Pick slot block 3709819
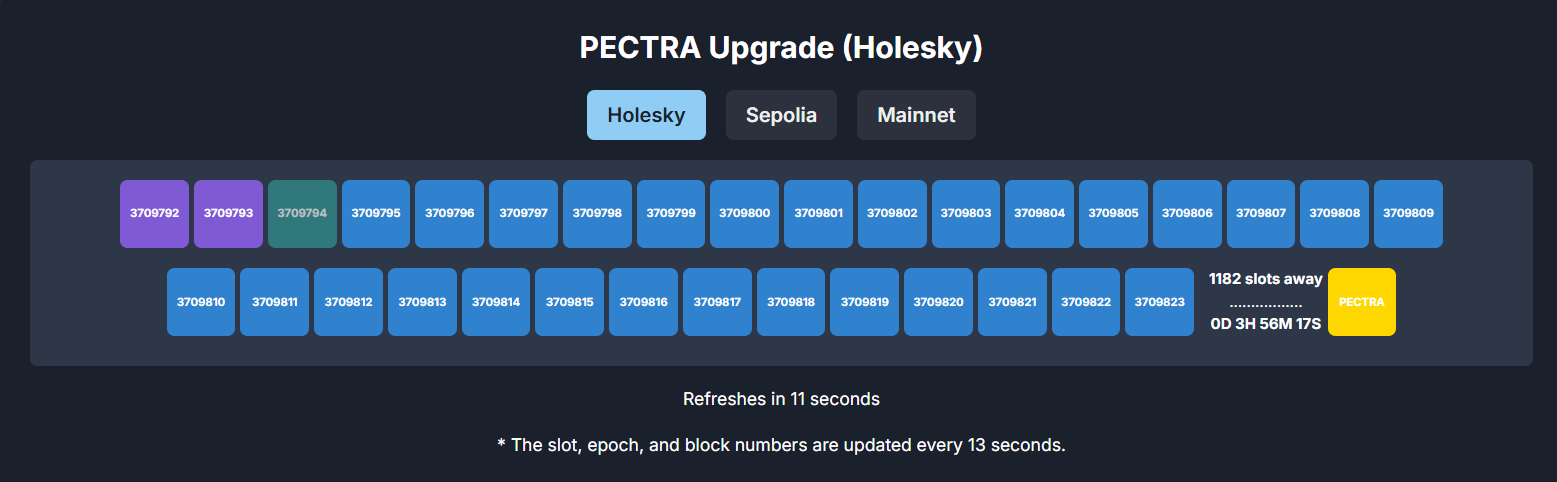 (864, 302)
